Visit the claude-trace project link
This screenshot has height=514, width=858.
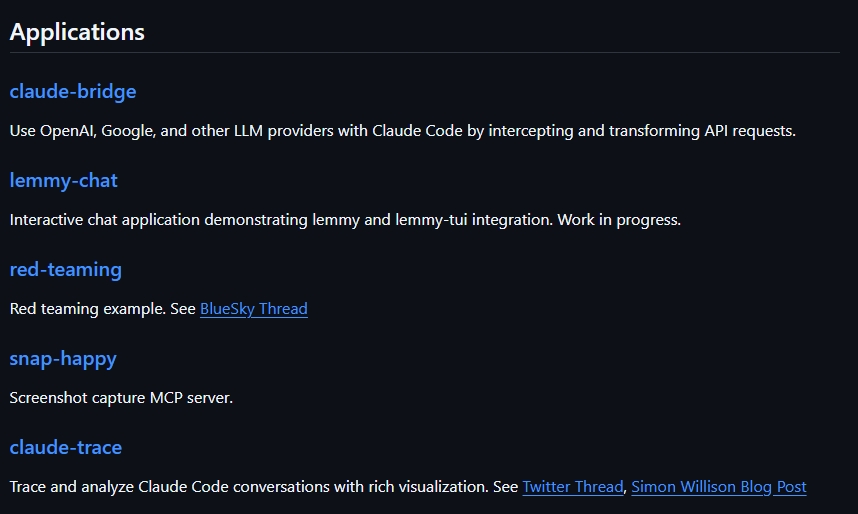(66, 447)
